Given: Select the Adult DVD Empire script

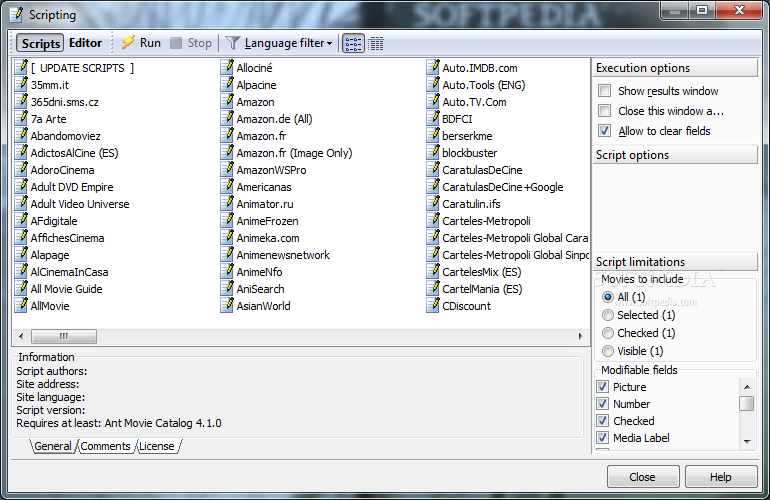Looking at the screenshot, I should [72, 187].
